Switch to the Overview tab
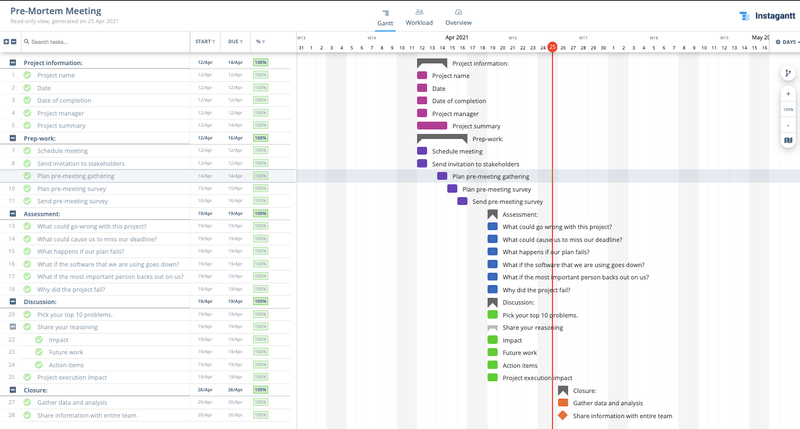 point(458,17)
